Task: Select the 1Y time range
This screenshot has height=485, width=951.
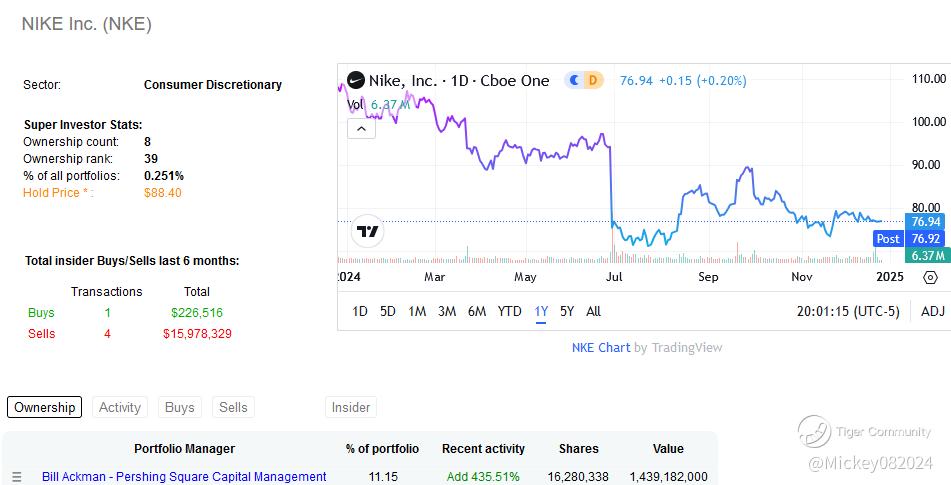Action: [x=541, y=311]
